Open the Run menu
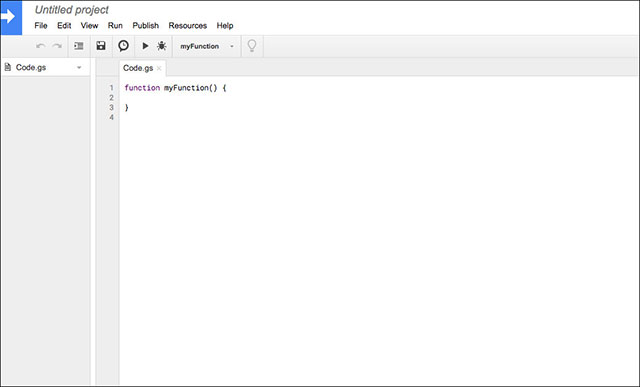This screenshot has width=640, height=387. [115, 25]
